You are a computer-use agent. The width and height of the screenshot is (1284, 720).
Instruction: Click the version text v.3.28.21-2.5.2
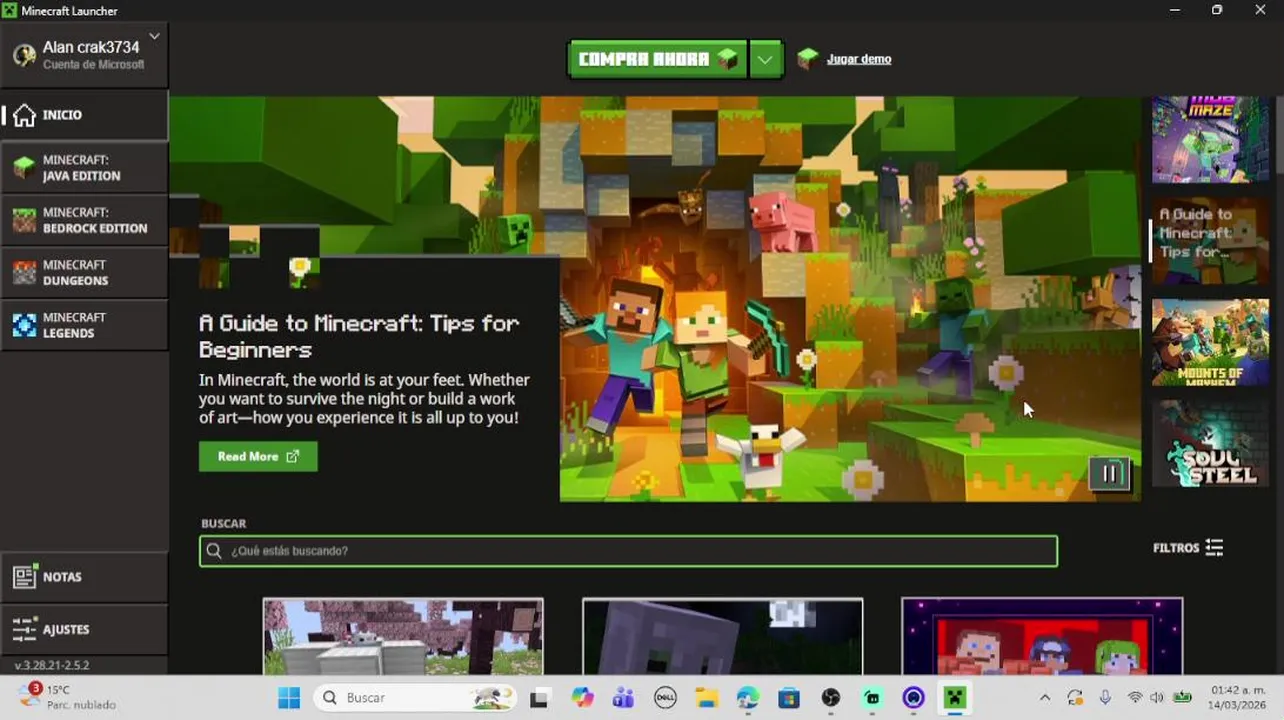tap(52, 665)
